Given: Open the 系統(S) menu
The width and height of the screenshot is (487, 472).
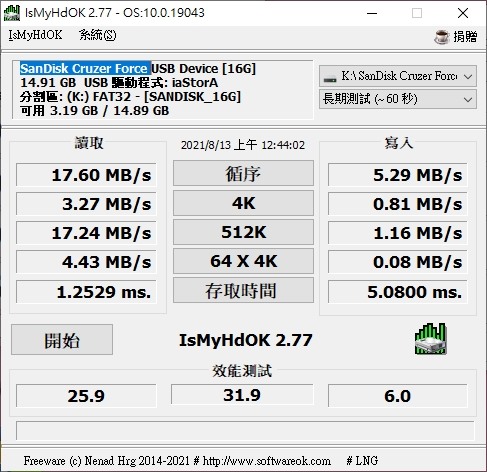Looking at the screenshot, I should [x=97, y=35].
